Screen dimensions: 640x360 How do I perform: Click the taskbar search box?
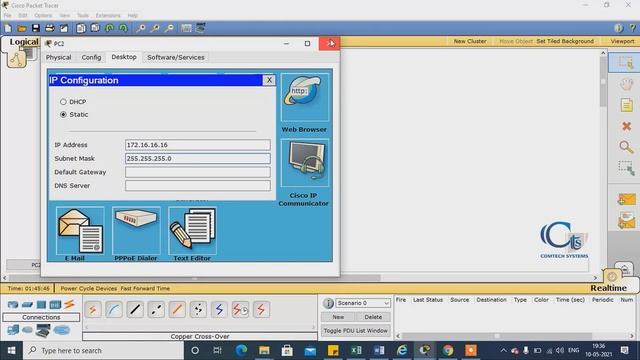coord(103,351)
